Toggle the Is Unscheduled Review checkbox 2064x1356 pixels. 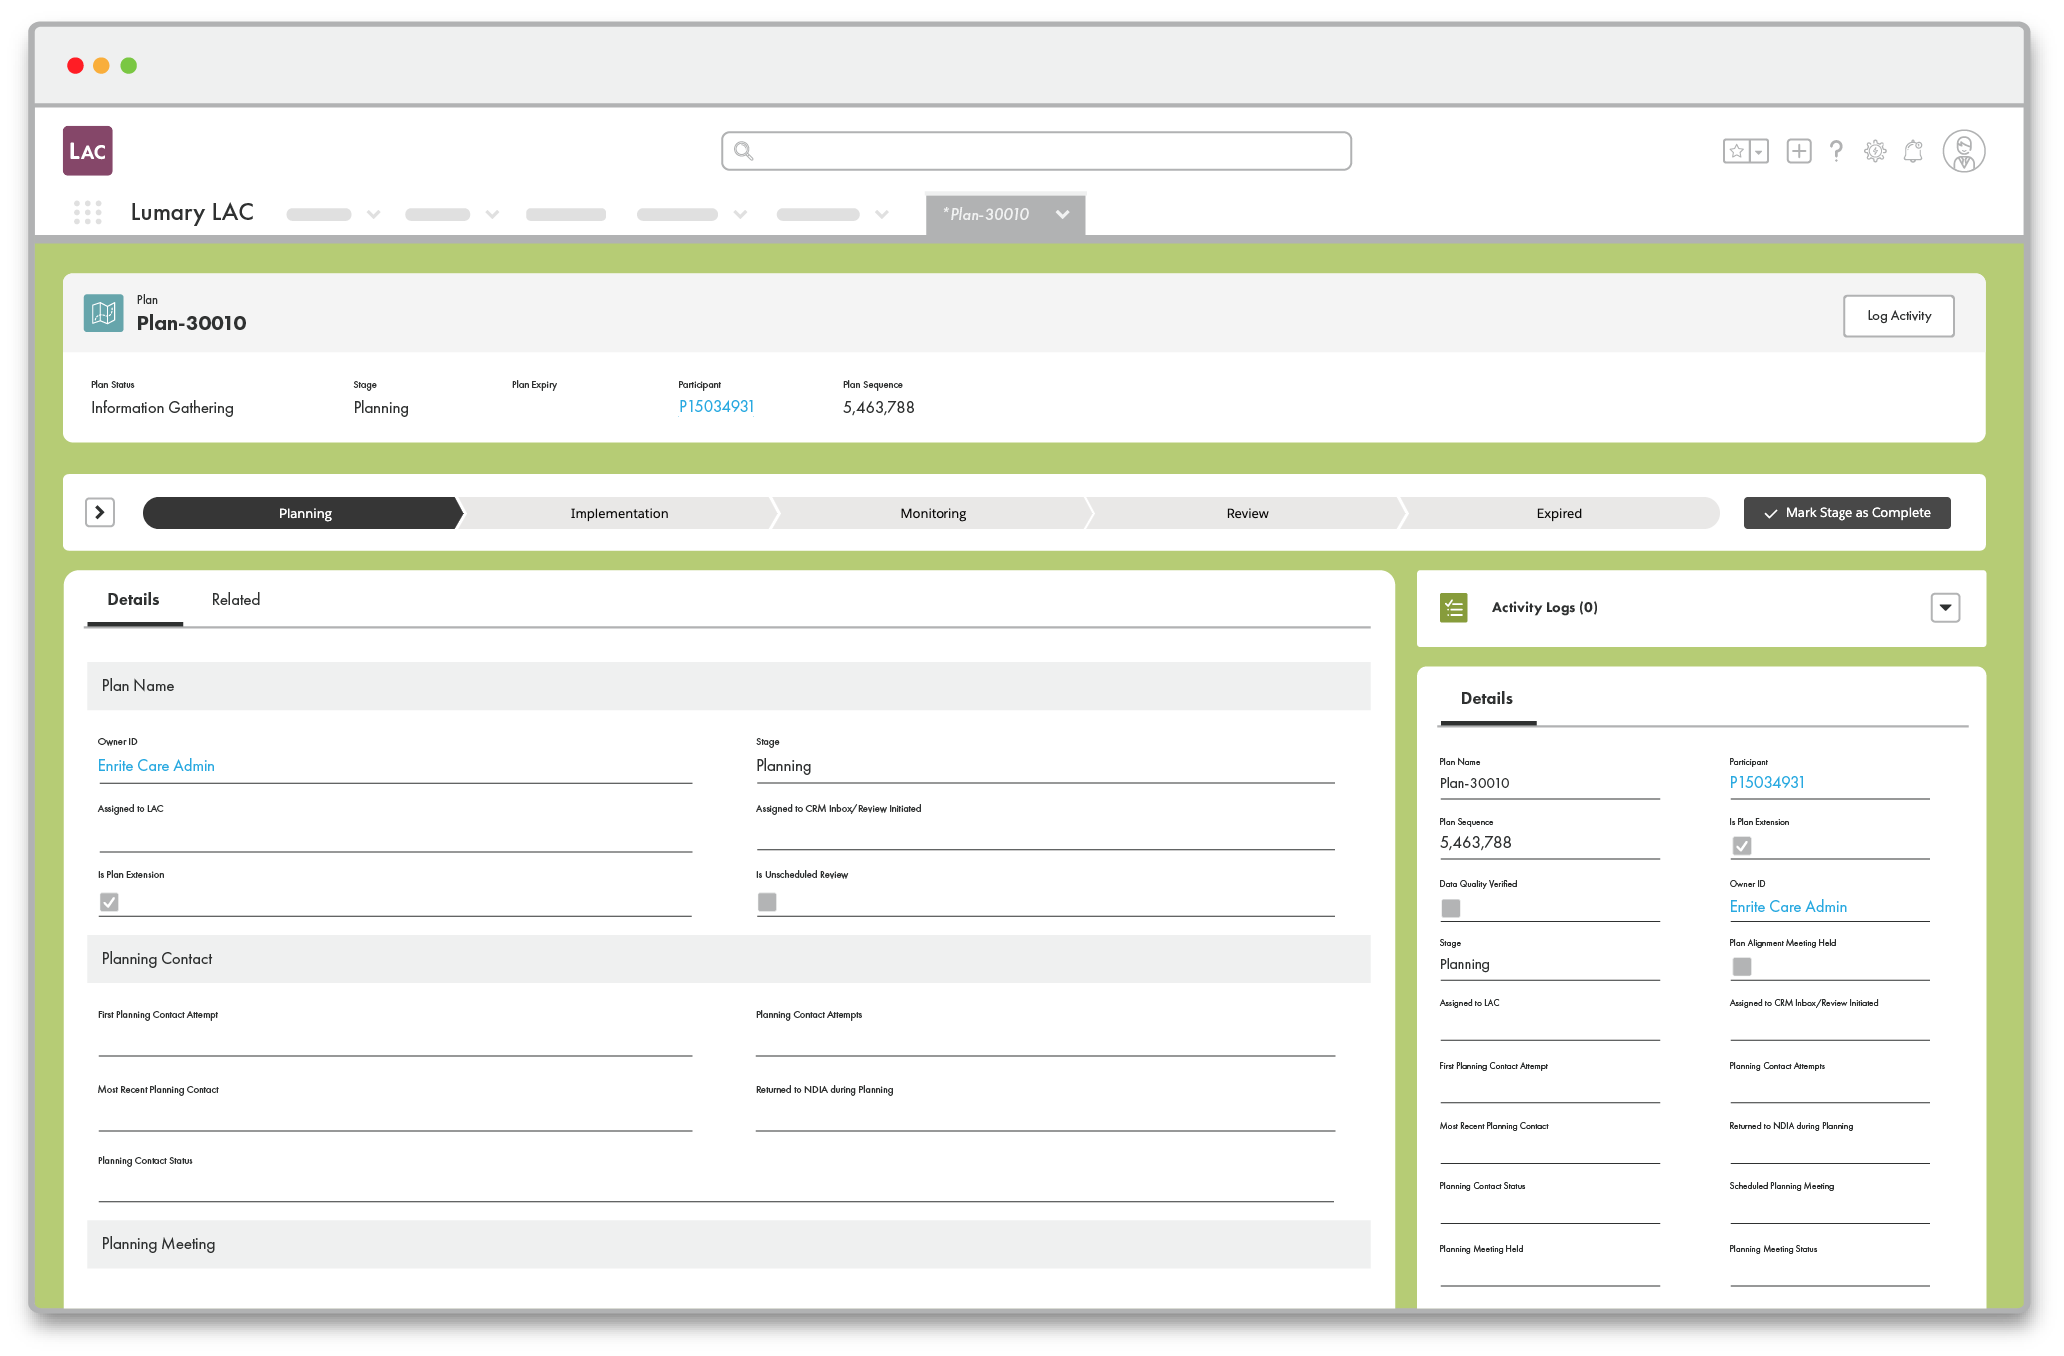(x=767, y=902)
